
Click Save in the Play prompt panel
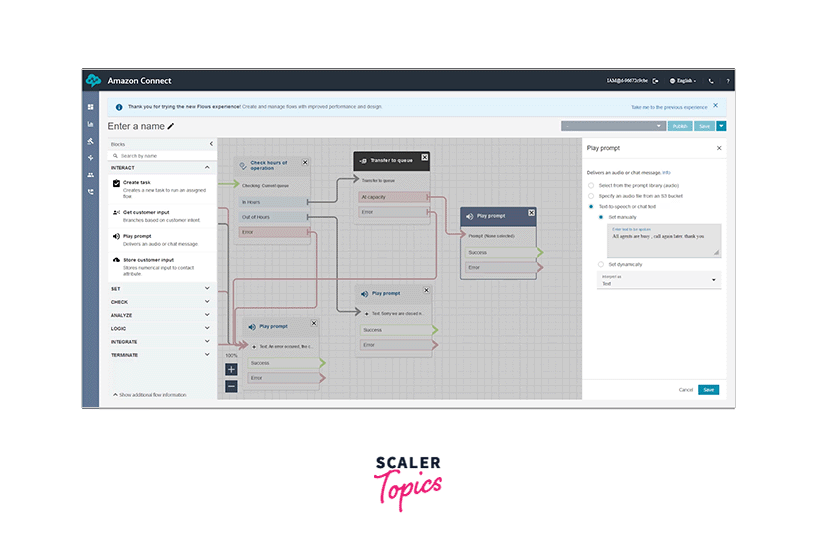coord(708,390)
